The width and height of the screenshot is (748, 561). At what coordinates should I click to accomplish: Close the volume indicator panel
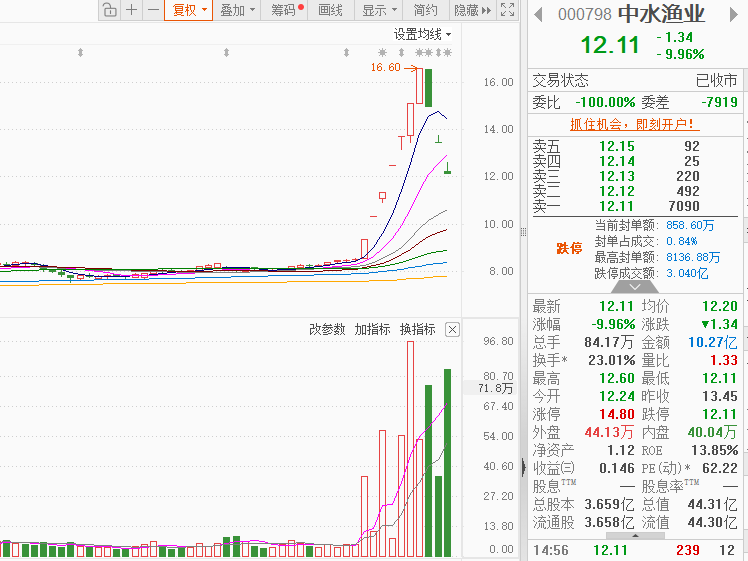pyautogui.click(x=452, y=330)
